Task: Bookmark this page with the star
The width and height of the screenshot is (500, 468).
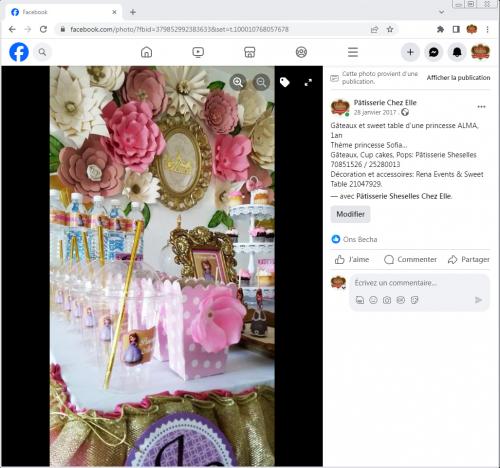Action: click(390, 29)
